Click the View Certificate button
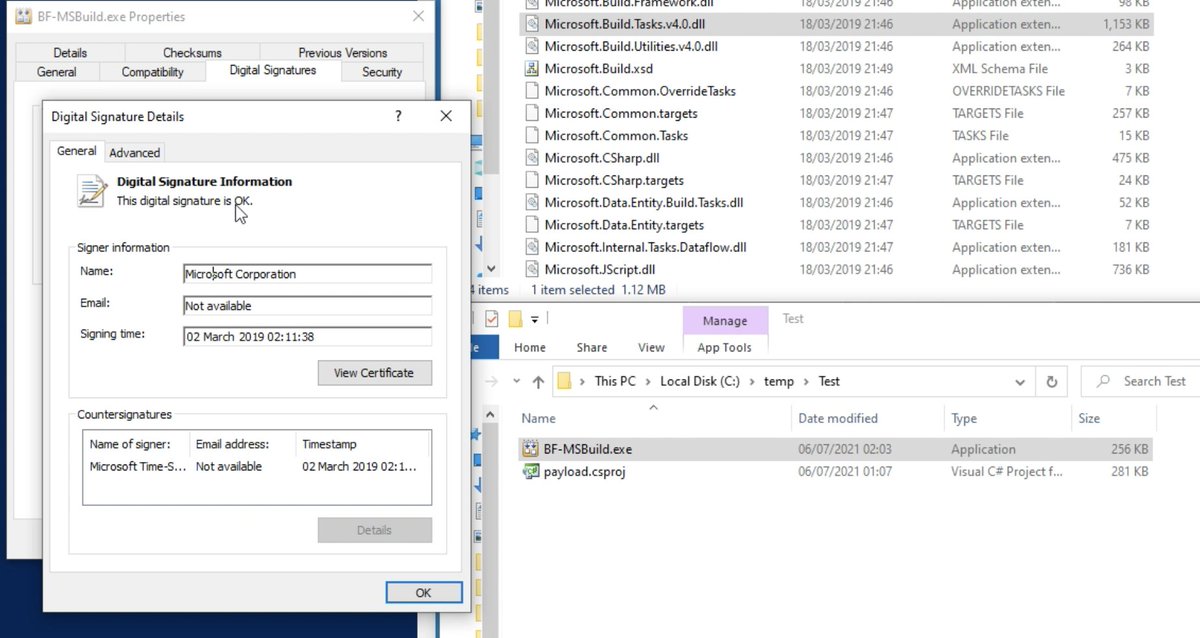This screenshot has width=1200, height=638. (x=374, y=373)
